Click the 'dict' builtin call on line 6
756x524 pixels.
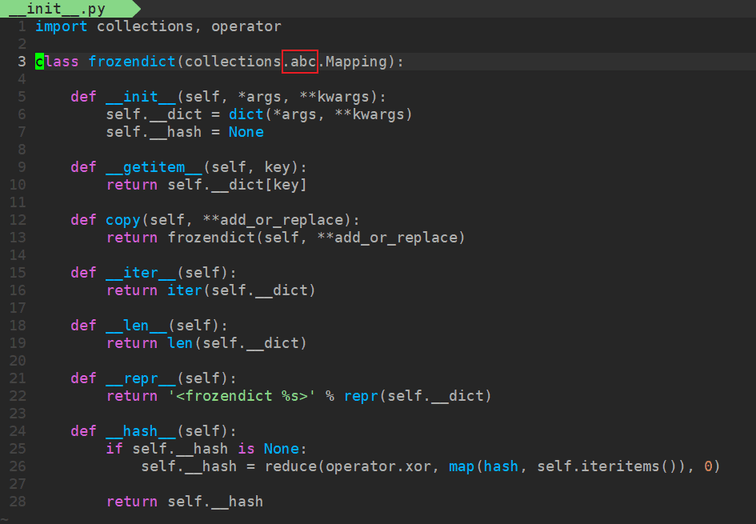point(246,114)
